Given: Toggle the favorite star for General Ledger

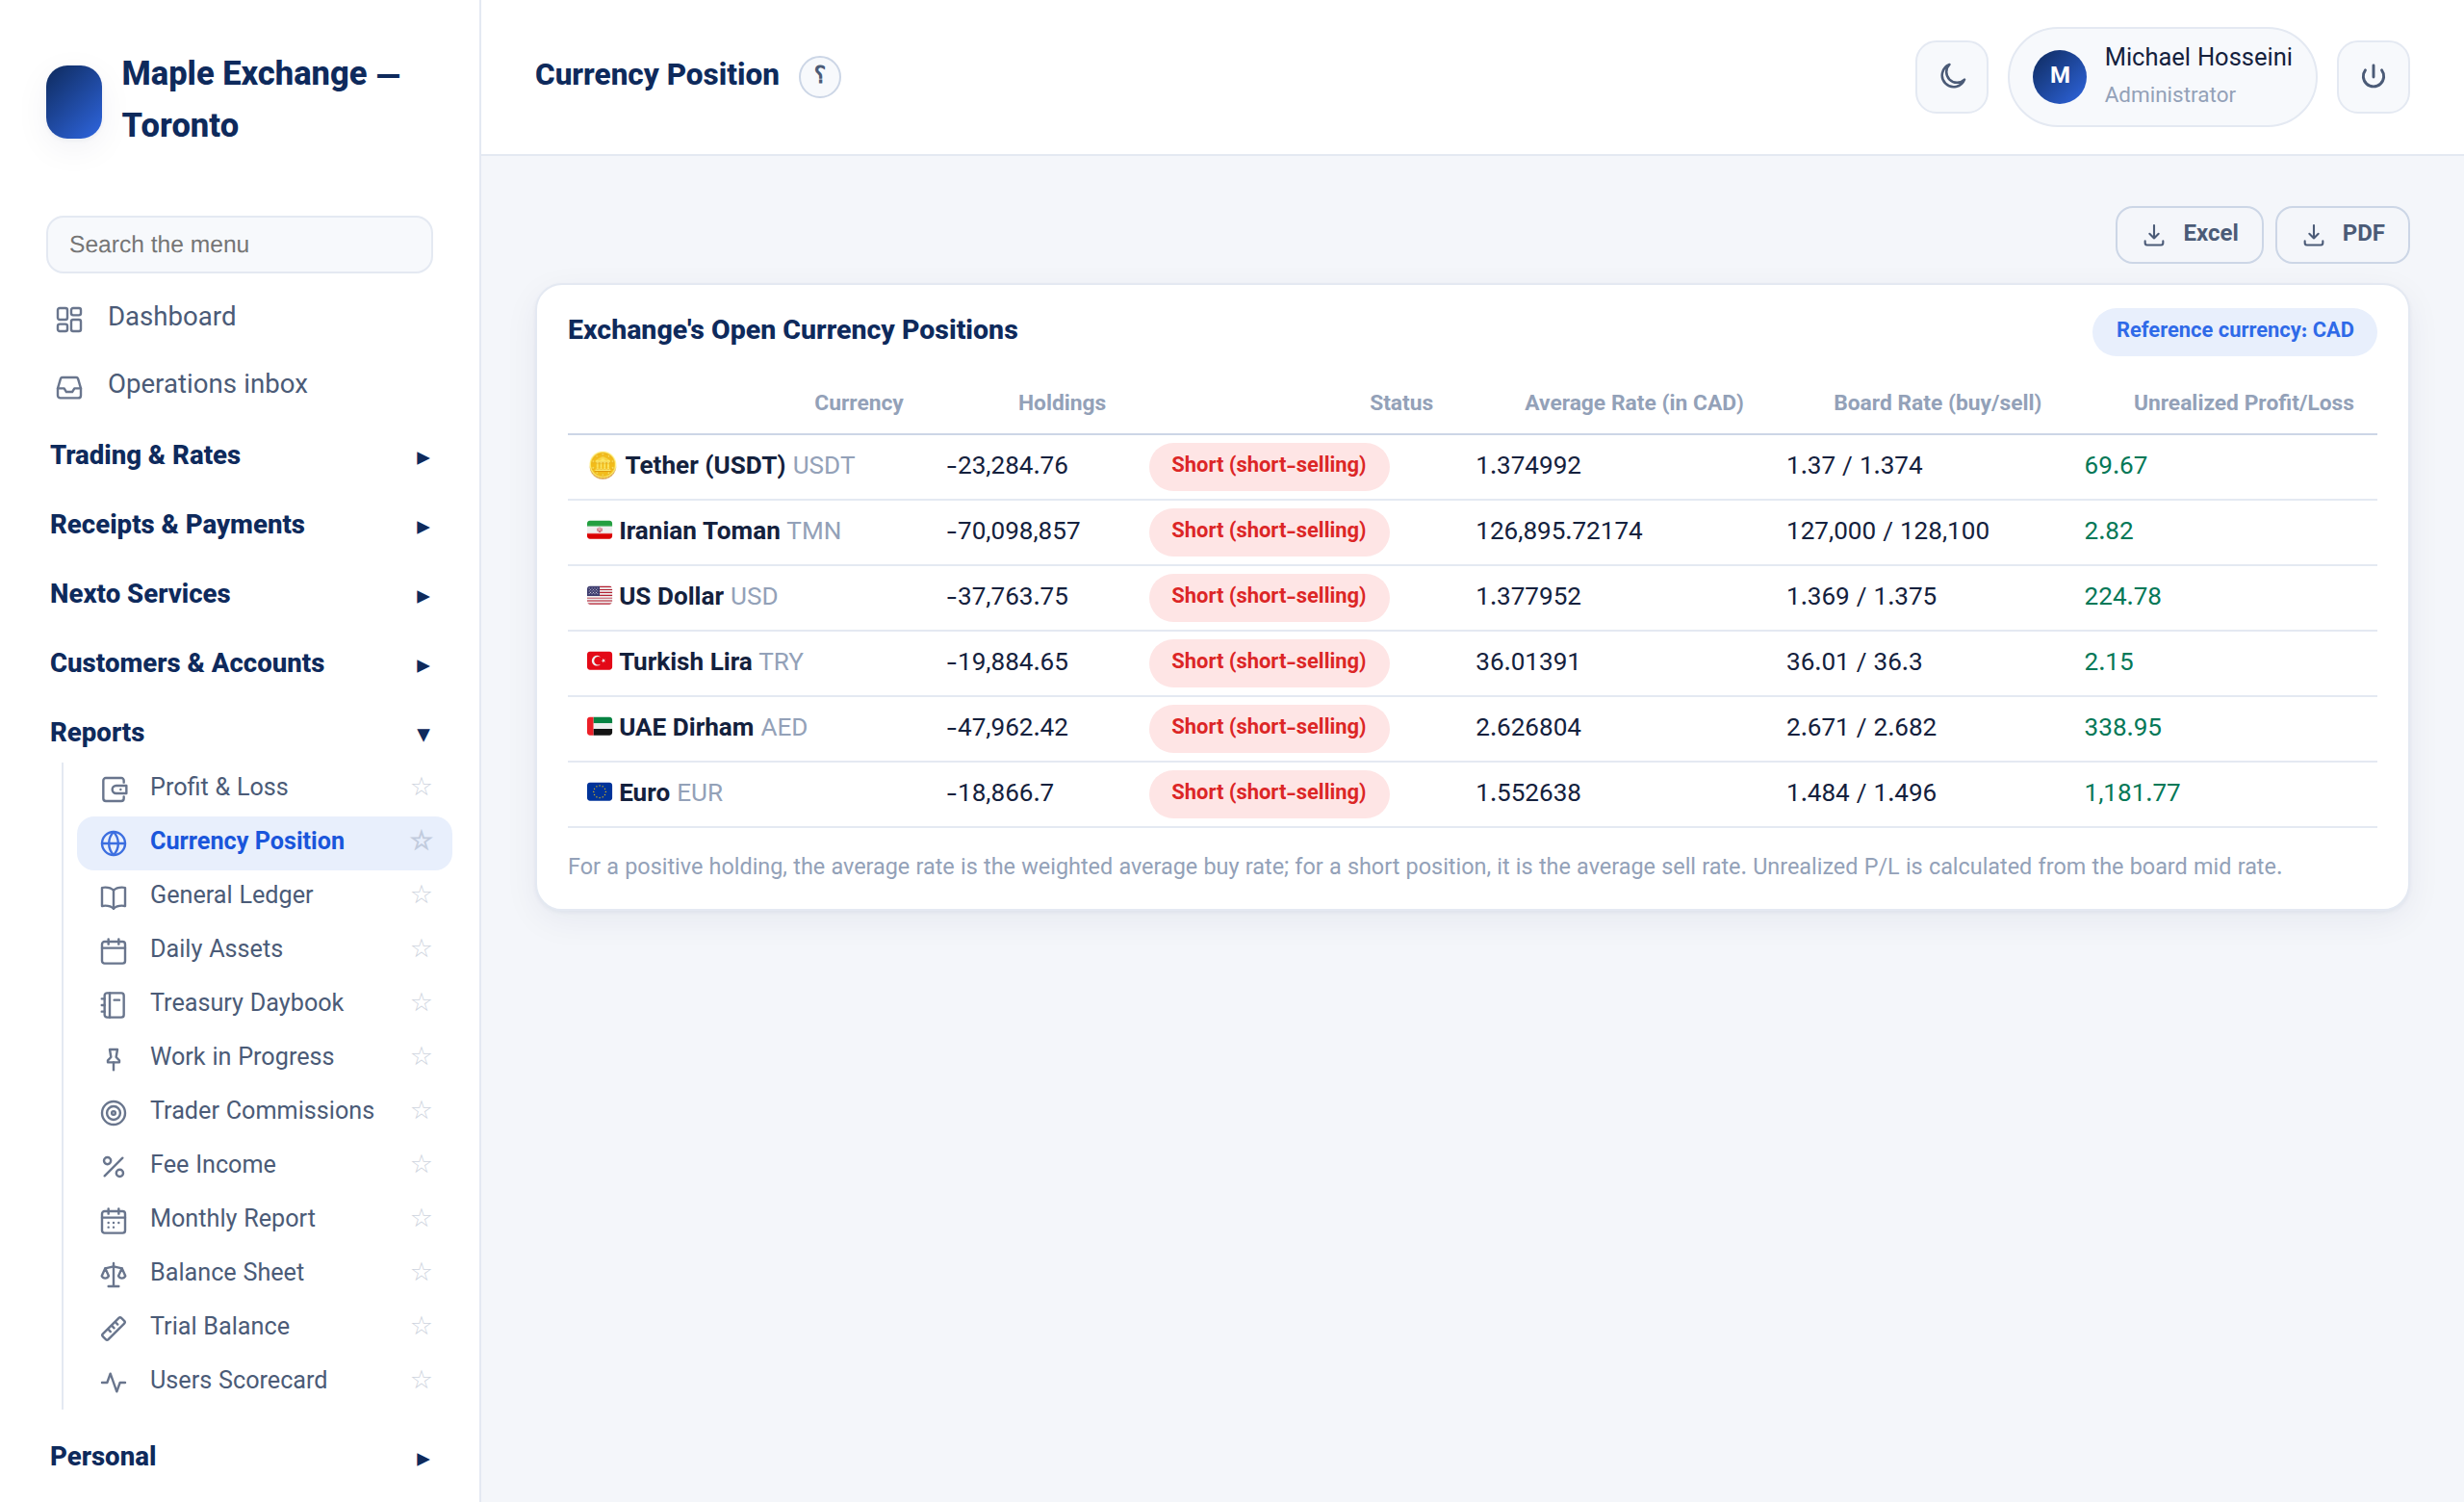Looking at the screenshot, I should [421, 895].
